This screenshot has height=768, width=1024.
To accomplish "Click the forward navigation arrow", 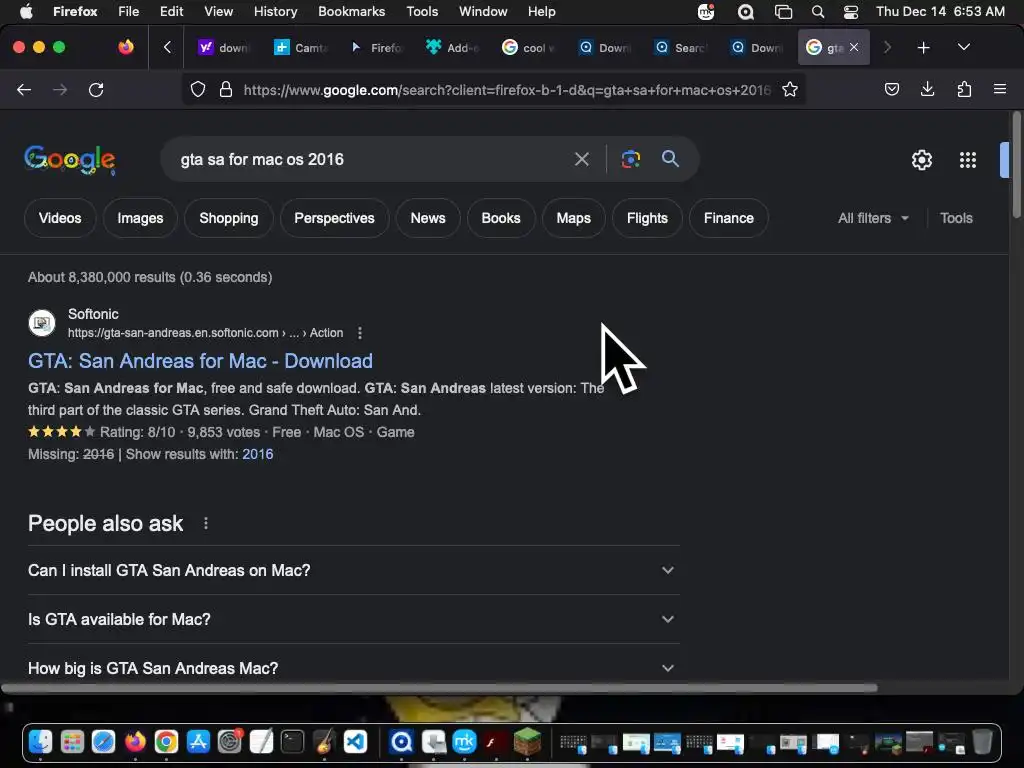I will [60, 89].
